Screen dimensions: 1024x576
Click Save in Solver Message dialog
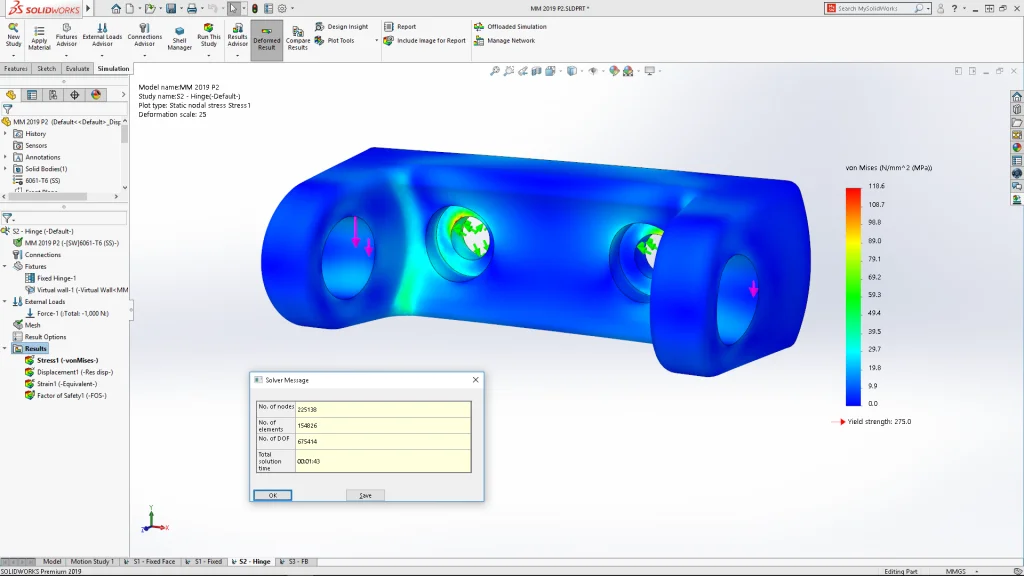(x=365, y=496)
